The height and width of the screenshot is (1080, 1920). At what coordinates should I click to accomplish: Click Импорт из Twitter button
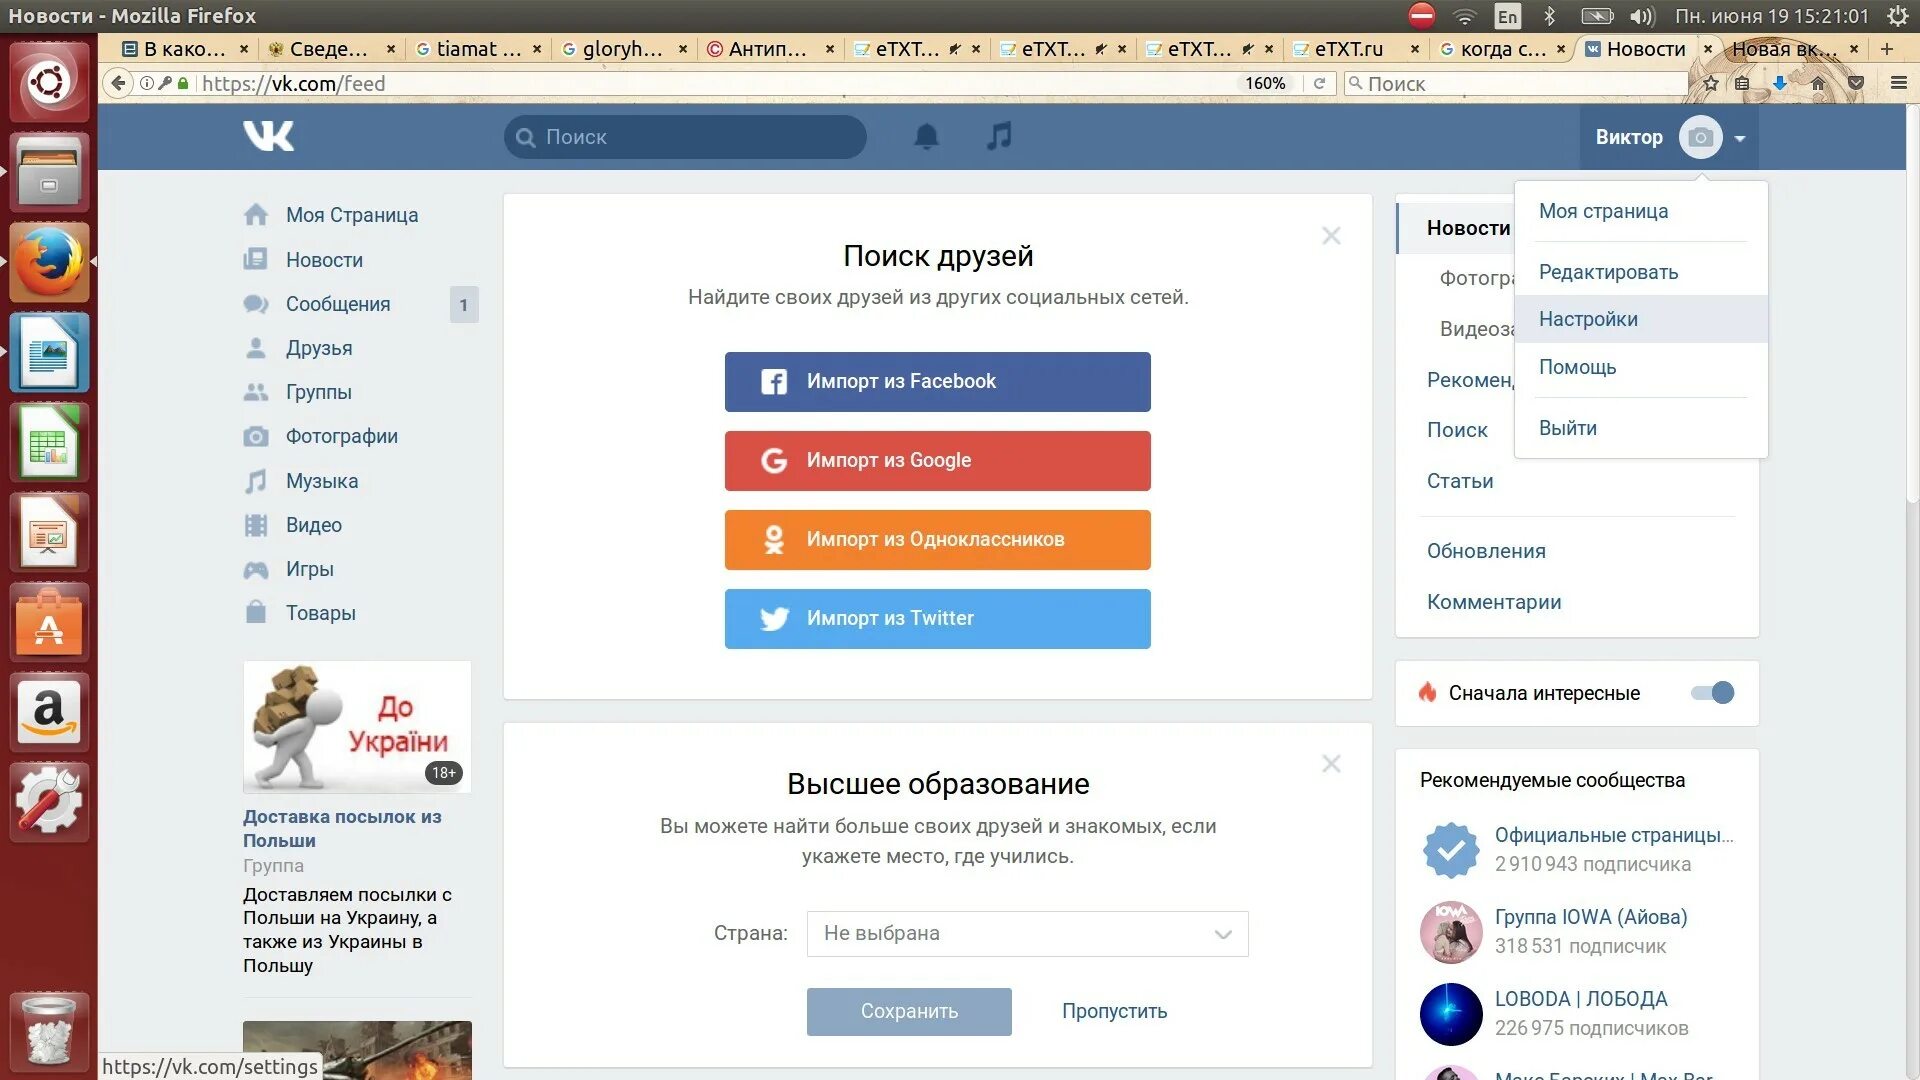pos(937,619)
